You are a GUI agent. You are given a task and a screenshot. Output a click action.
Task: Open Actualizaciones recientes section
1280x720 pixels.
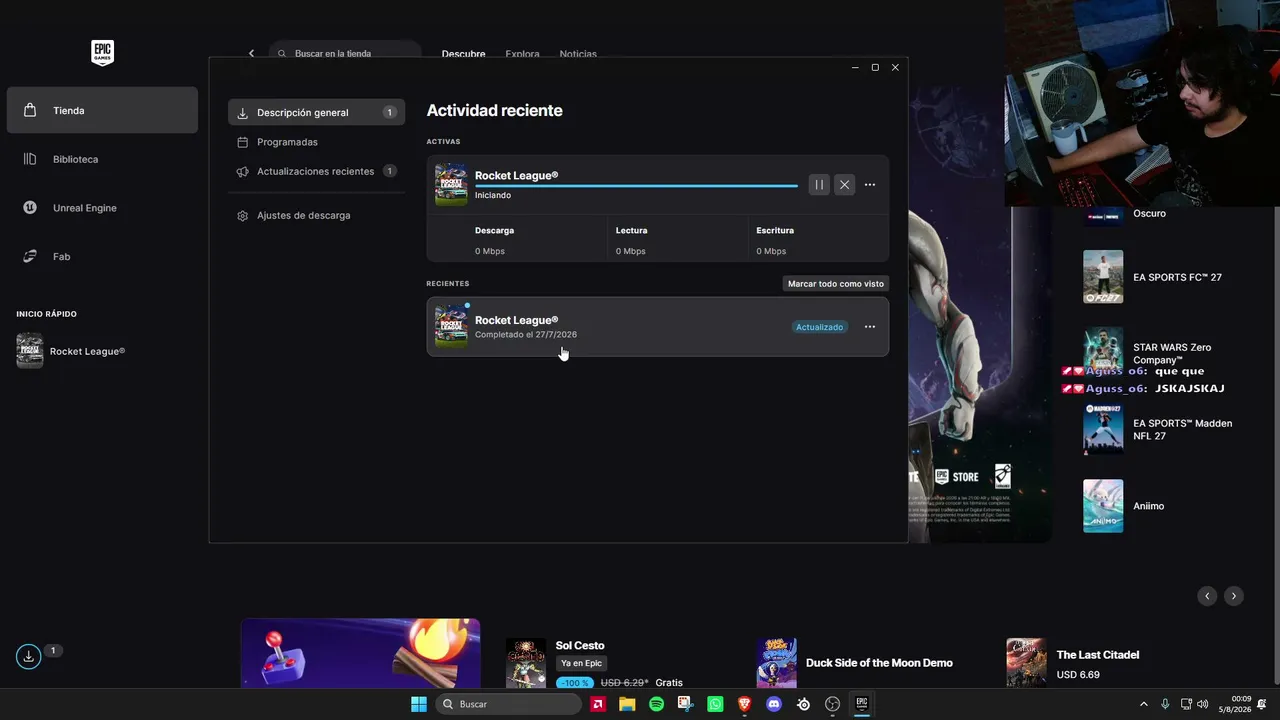pos(316,171)
